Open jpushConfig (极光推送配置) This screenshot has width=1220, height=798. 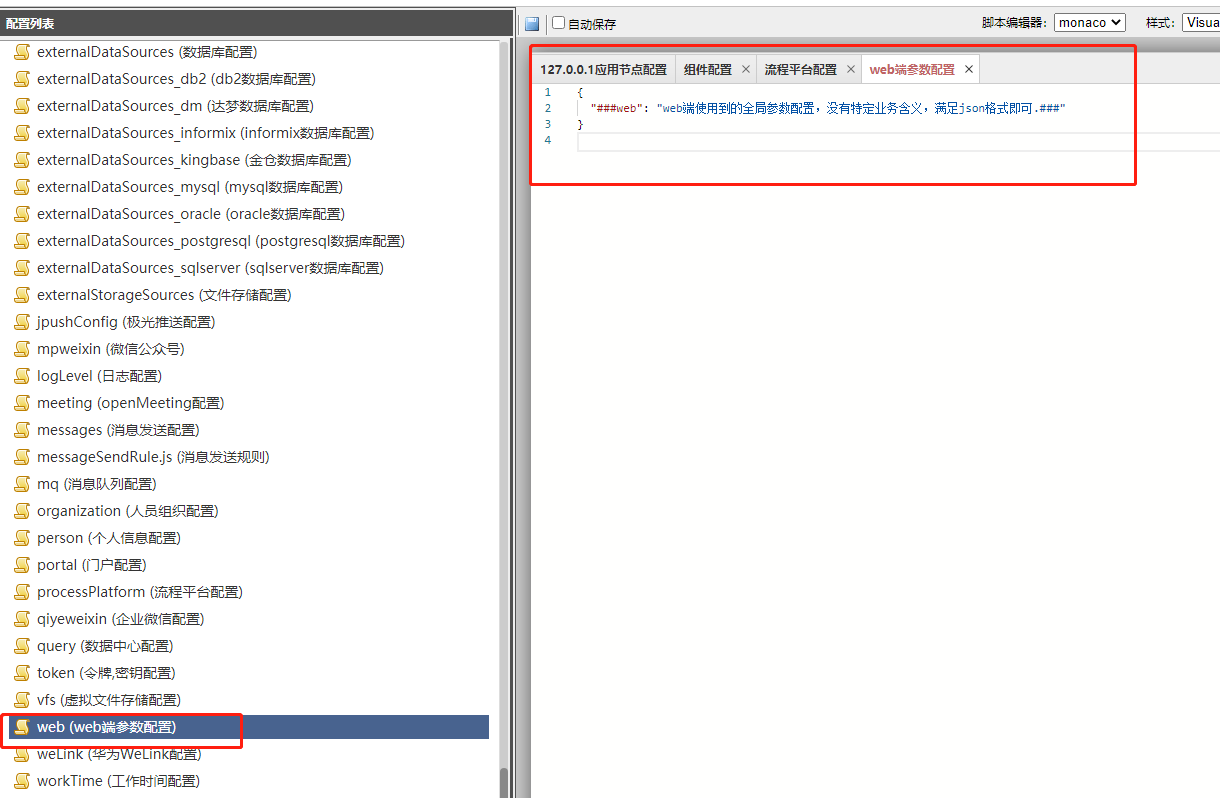[x=126, y=322]
